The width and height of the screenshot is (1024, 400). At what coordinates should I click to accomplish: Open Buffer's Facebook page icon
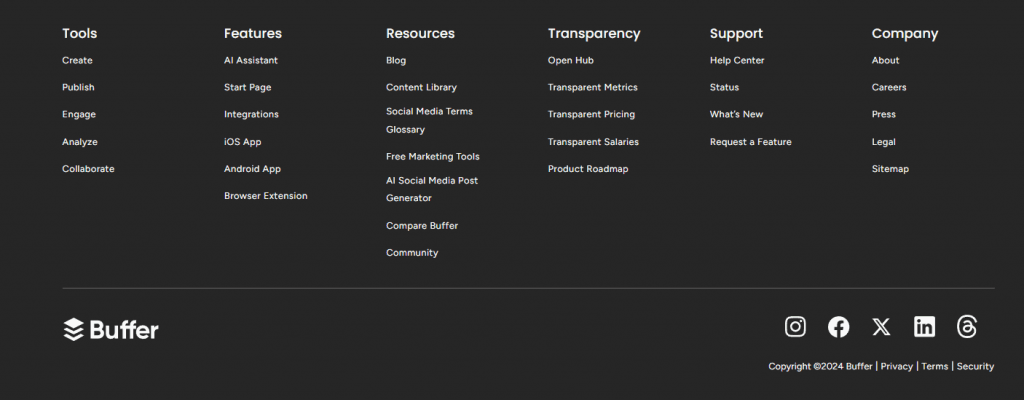click(839, 326)
